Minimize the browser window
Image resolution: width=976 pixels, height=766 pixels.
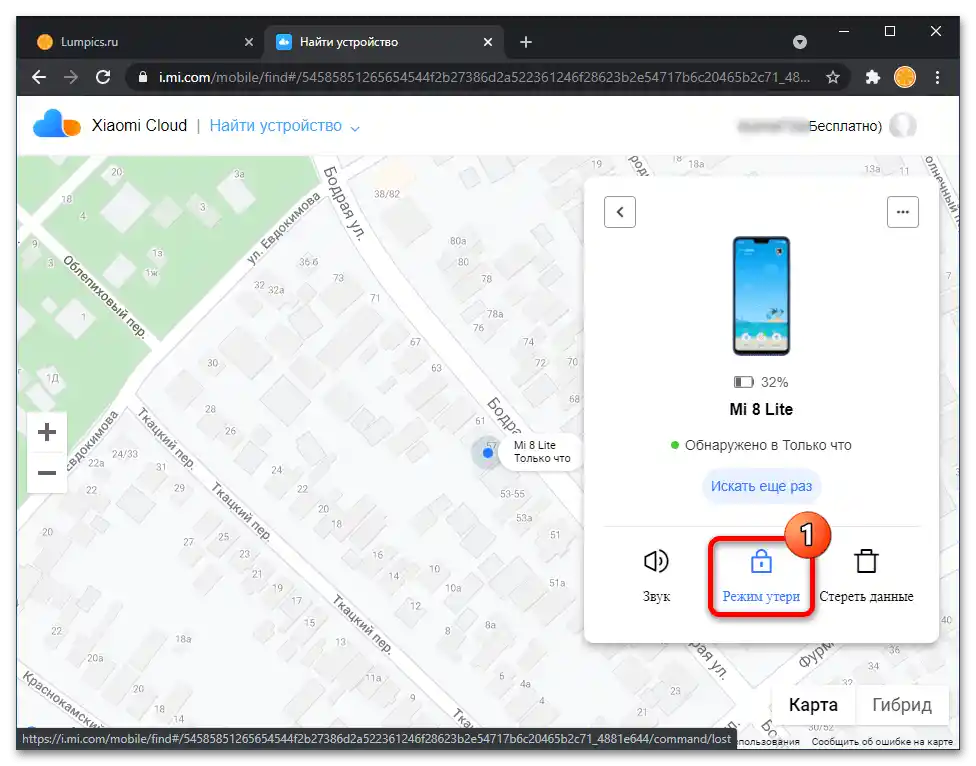[844, 31]
